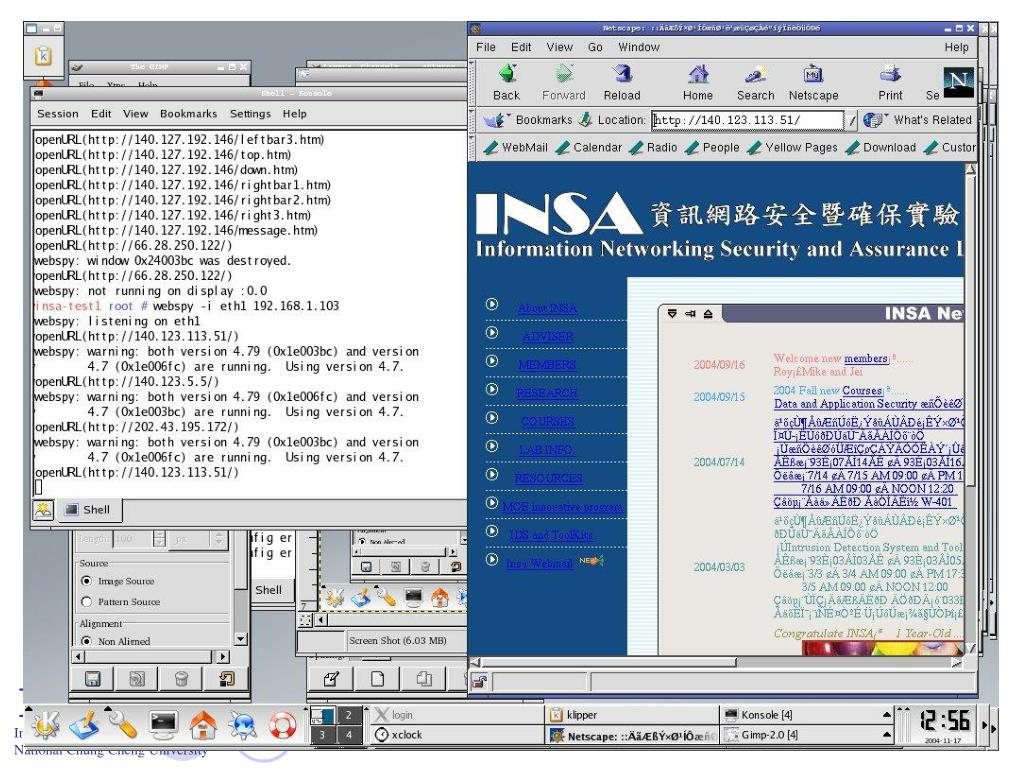Follow the About INSA link

547,308
